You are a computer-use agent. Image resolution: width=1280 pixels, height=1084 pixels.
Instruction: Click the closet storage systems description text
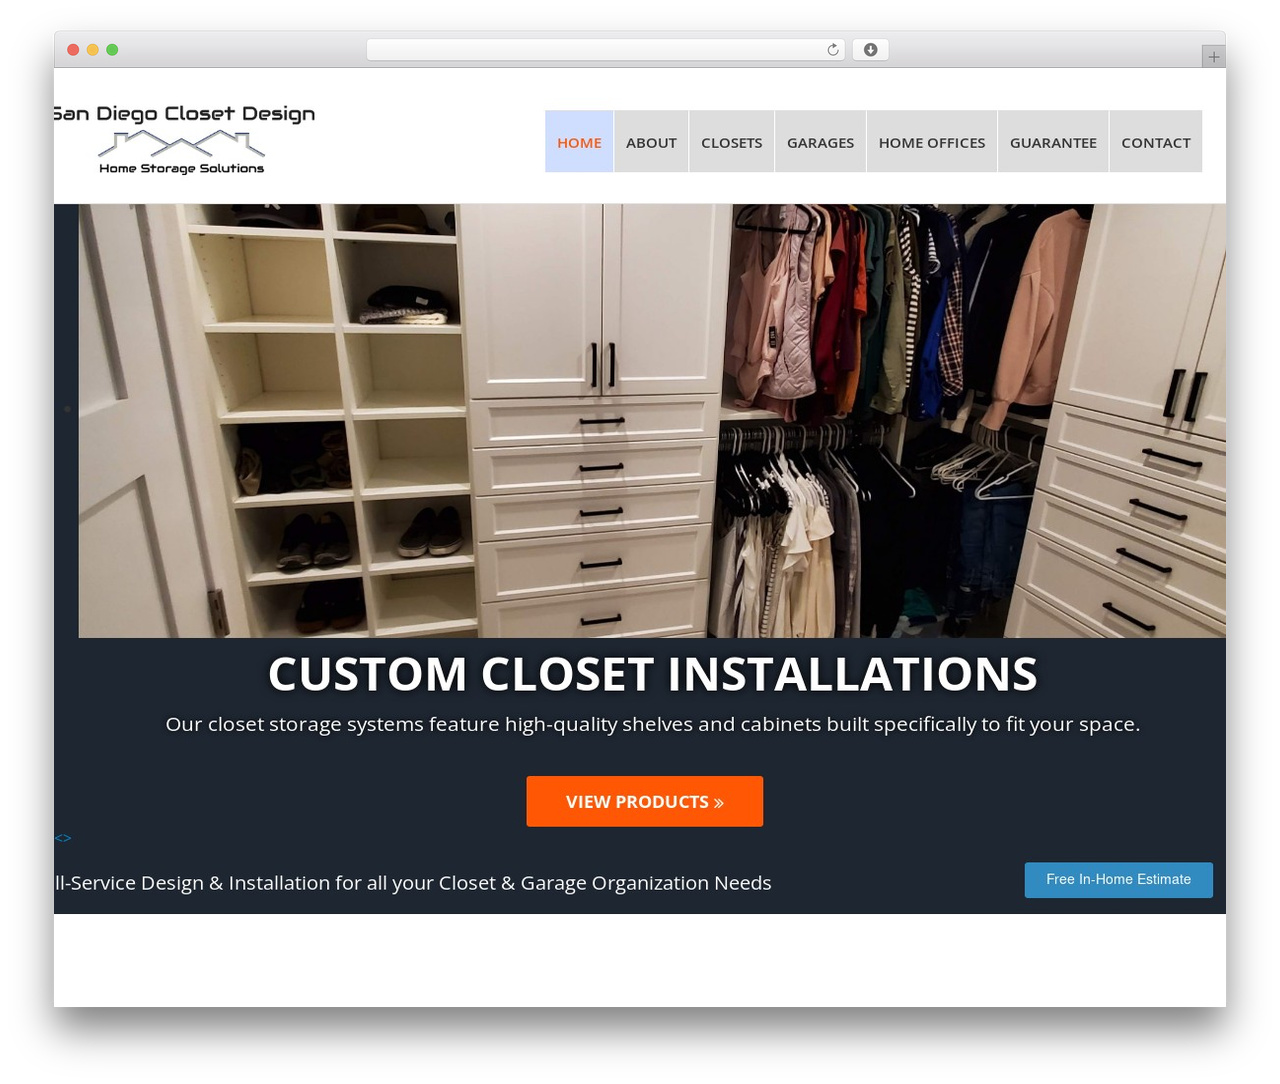click(652, 724)
